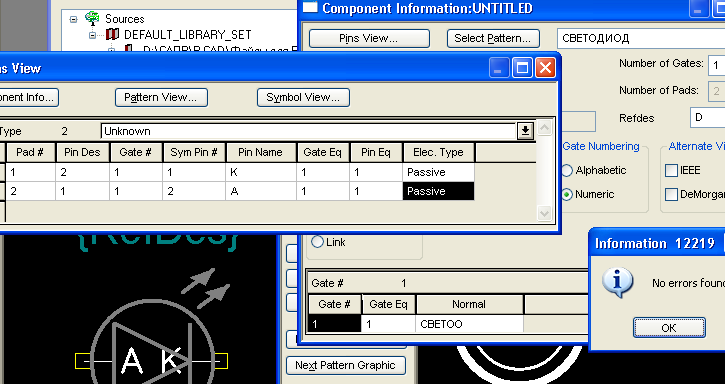Open Pins View from Component Information
The image size is (725, 384).
[x=369, y=38]
